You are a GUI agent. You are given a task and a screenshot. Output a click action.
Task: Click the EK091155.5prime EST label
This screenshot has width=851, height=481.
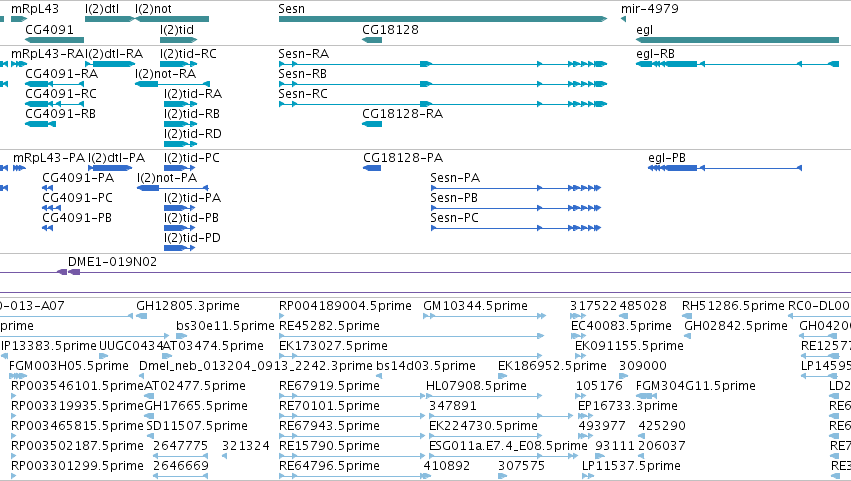tap(630, 346)
